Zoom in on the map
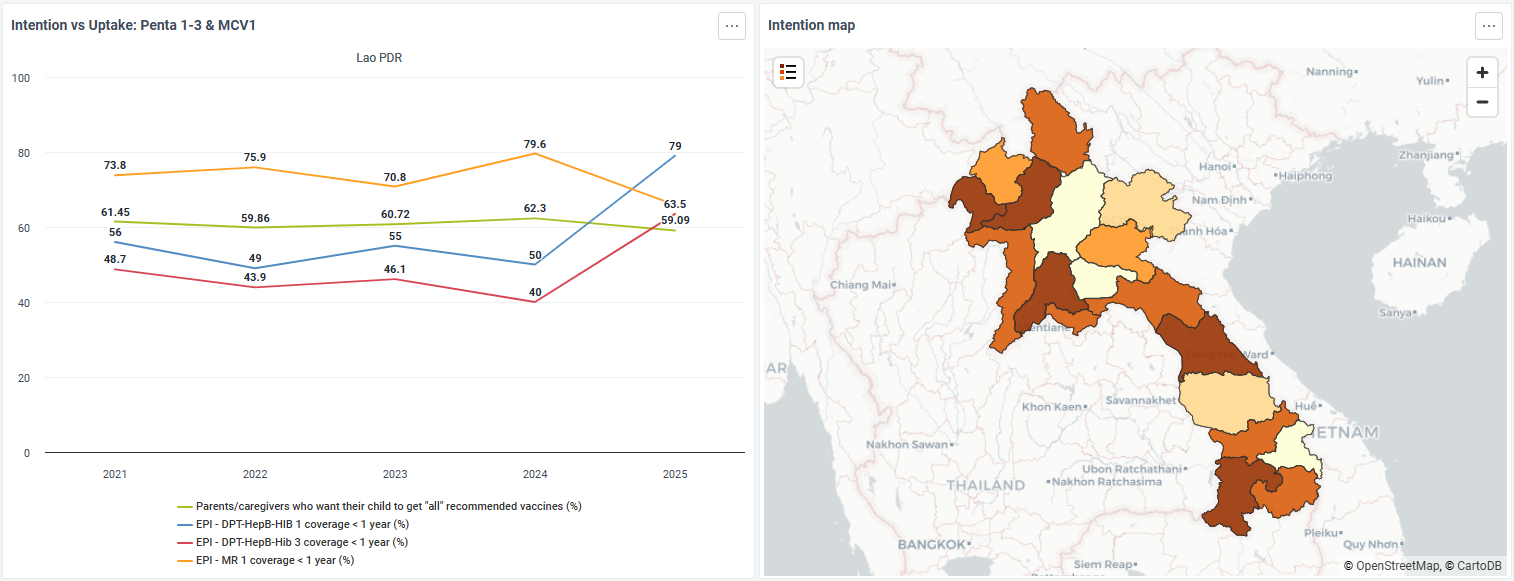 click(x=1482, y=72)
